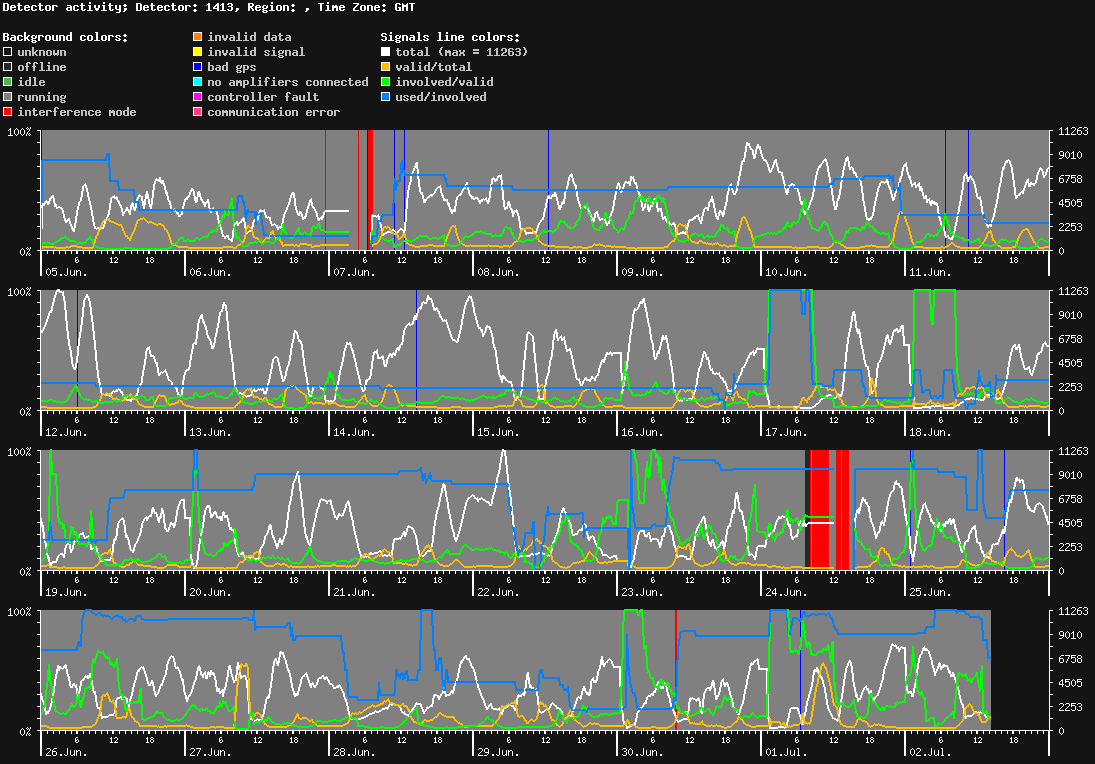Click the red interference line on 30.Jun.

coord(676,670)
